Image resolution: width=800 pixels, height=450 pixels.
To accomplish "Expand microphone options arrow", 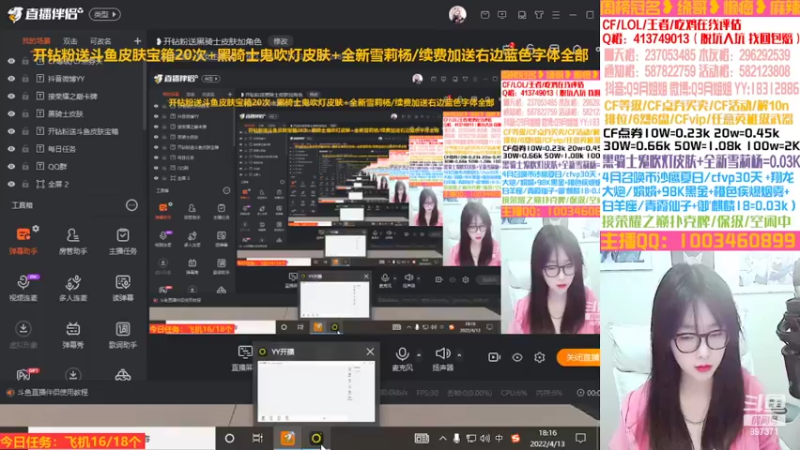I will point(419,355).
